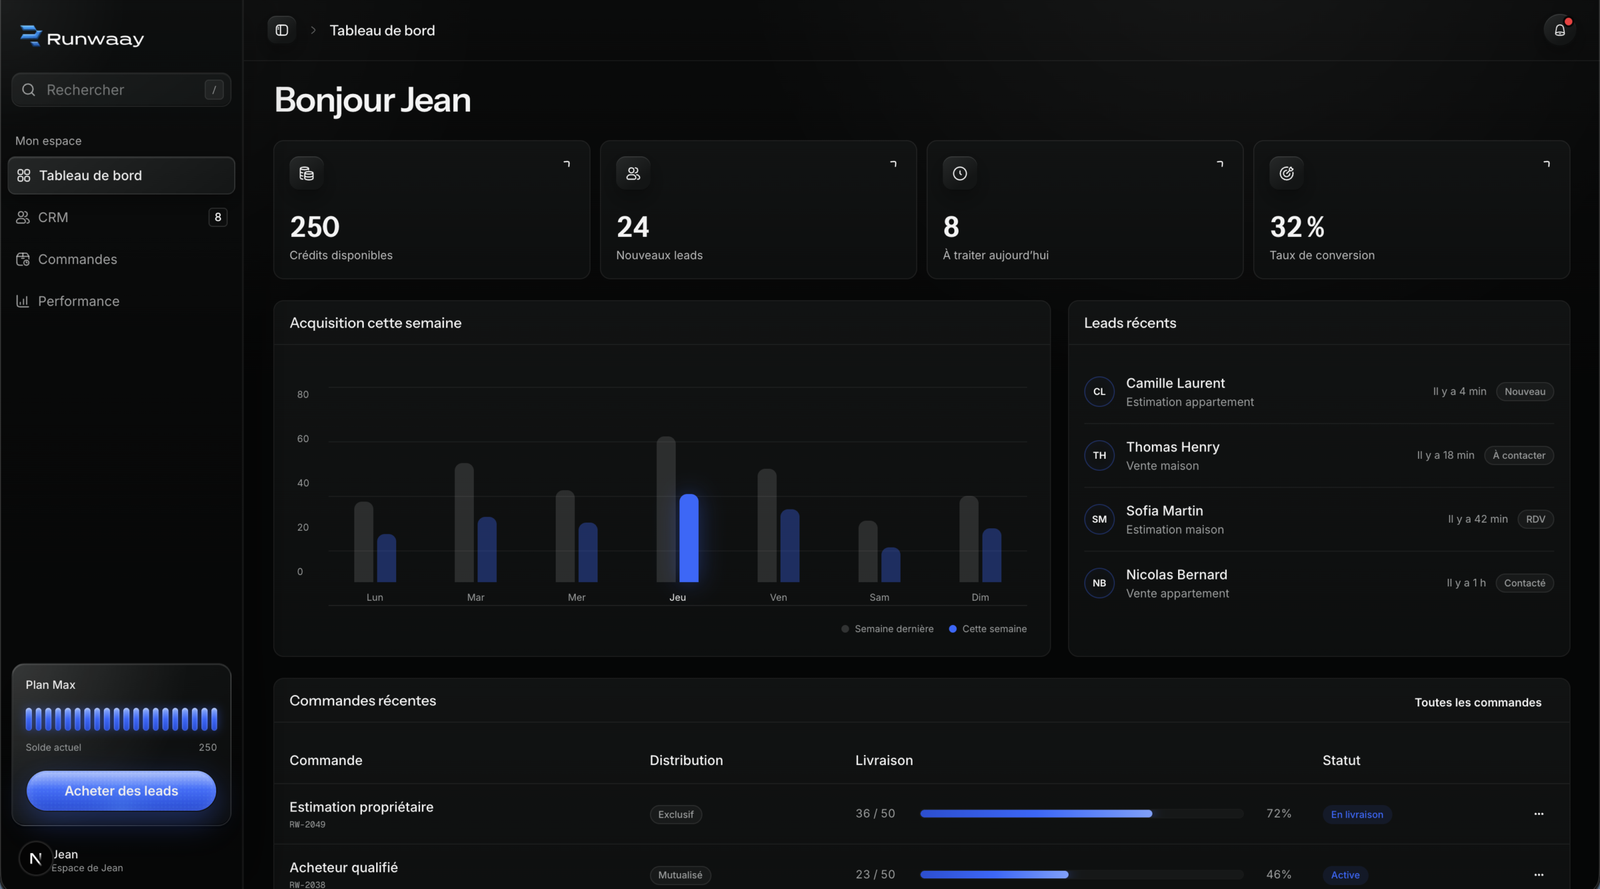Click the conversion rate target icon

pyautogui.click(x=1287, y=173)
